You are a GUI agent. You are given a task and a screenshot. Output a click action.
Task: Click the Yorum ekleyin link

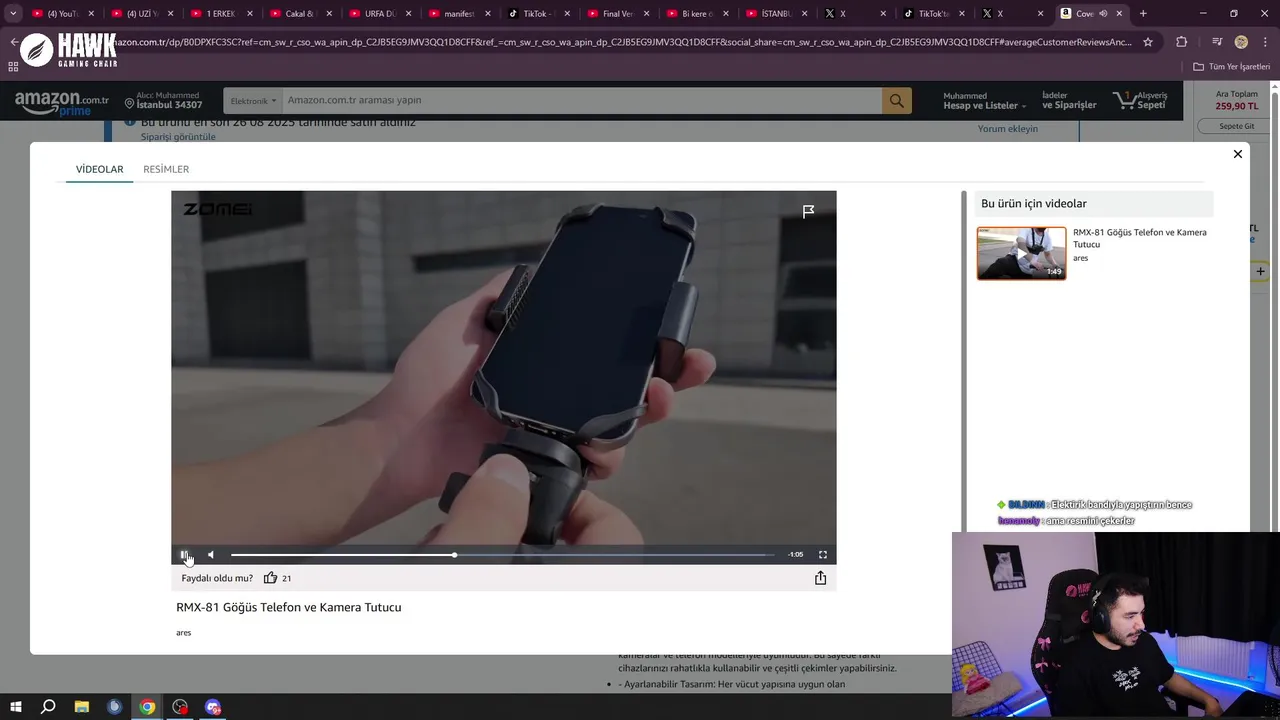pyautogui.click(x=1007, y=129)
